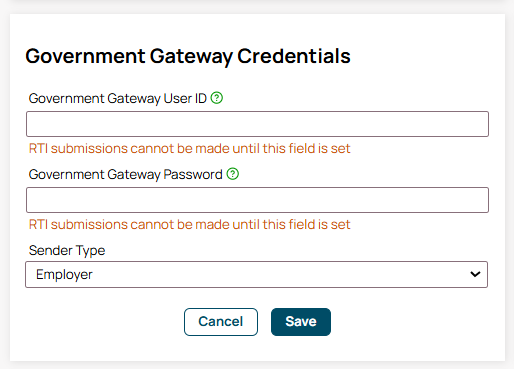Click the Sender Type label
The image size is (514, 369).
click(x=67, y=251)
